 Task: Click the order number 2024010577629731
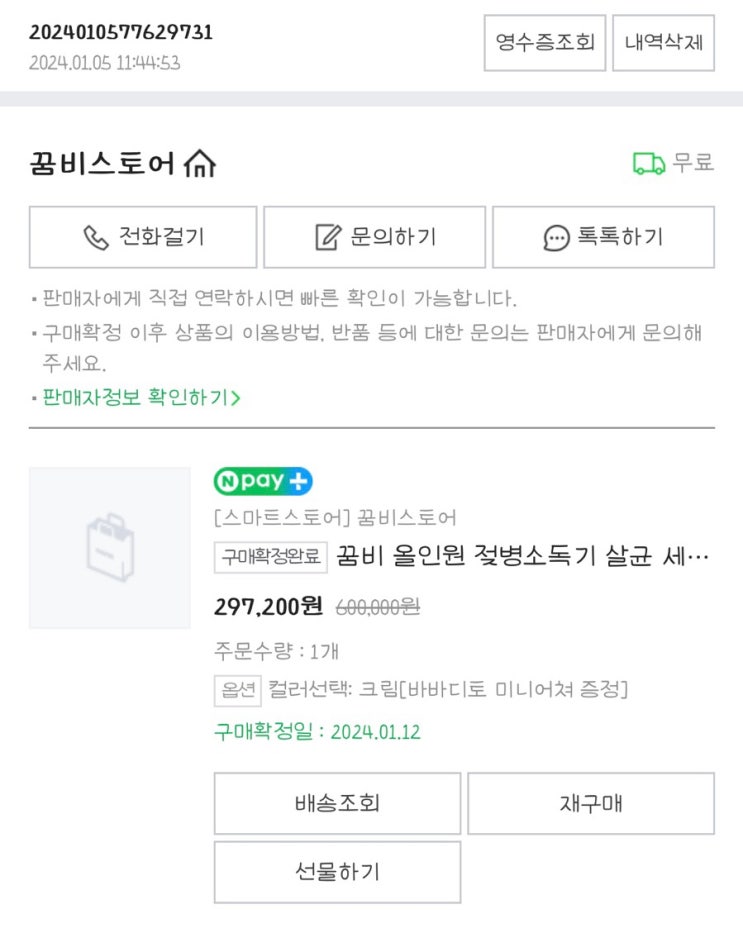coord(121,32)
